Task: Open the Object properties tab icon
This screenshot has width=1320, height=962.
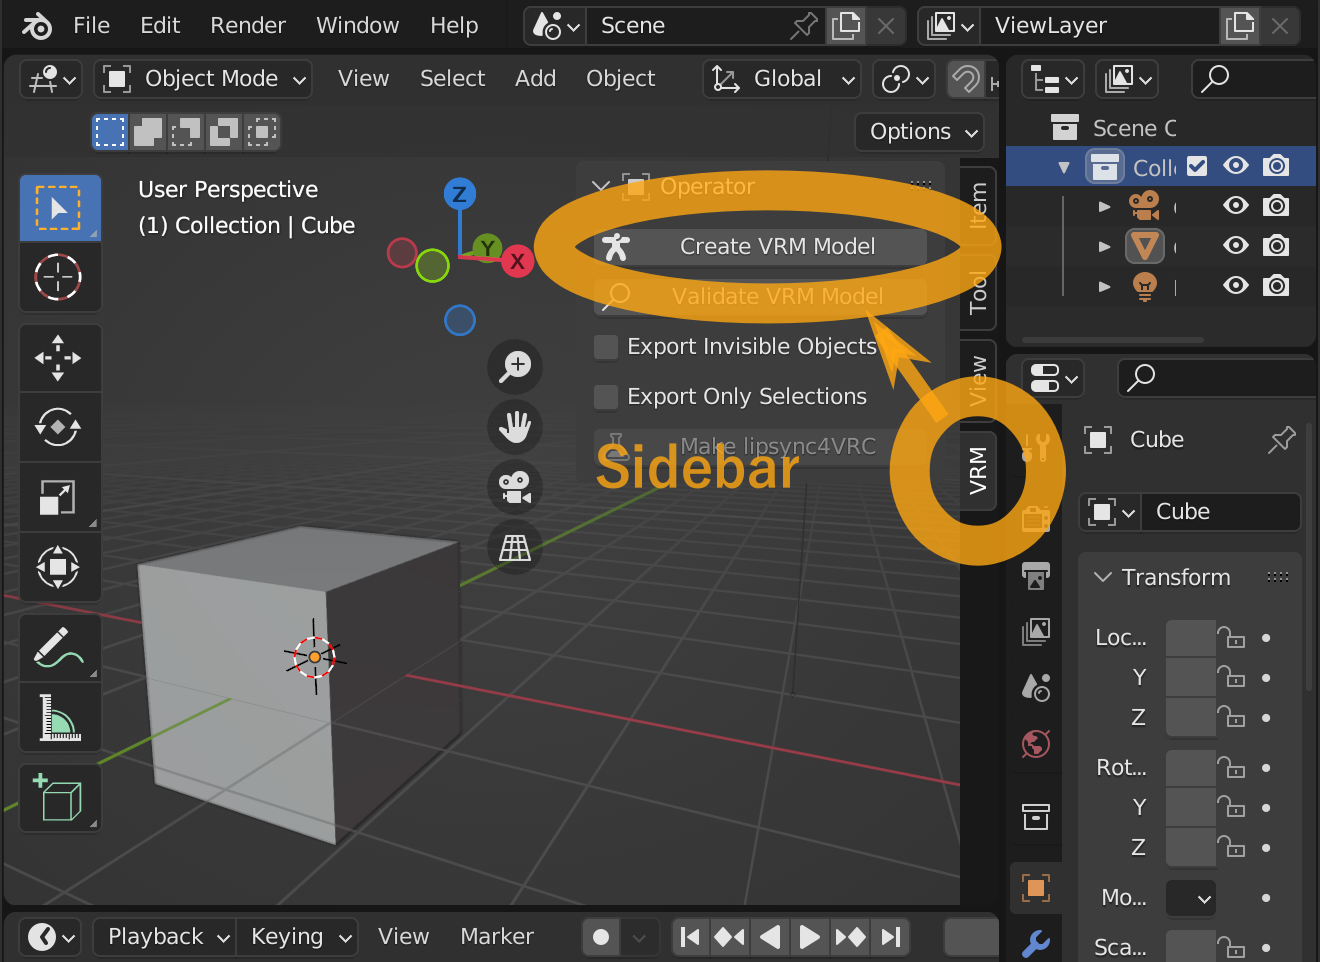Action: (x=1036, y=888)
